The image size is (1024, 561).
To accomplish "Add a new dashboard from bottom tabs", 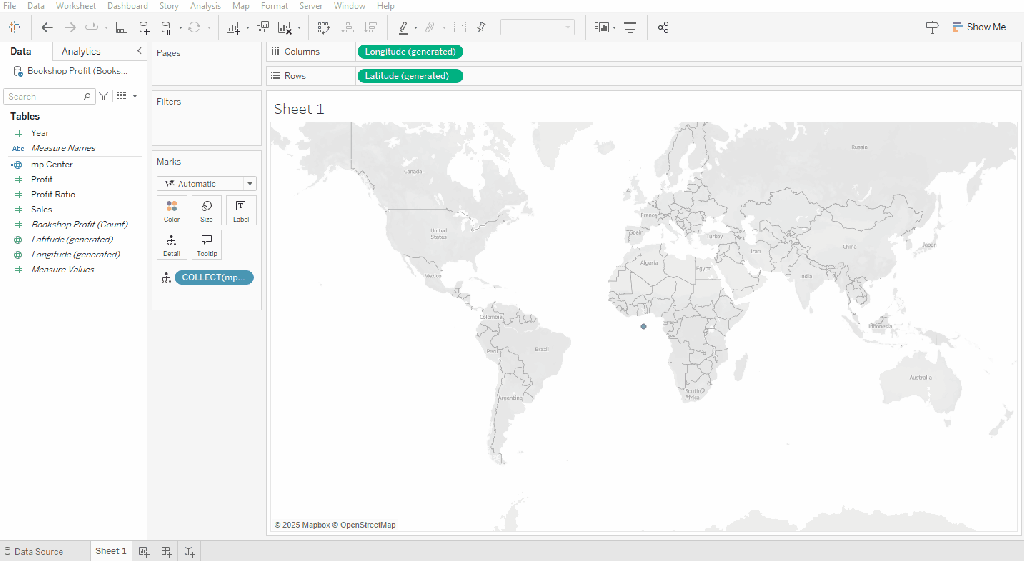I will click(167, 551).
